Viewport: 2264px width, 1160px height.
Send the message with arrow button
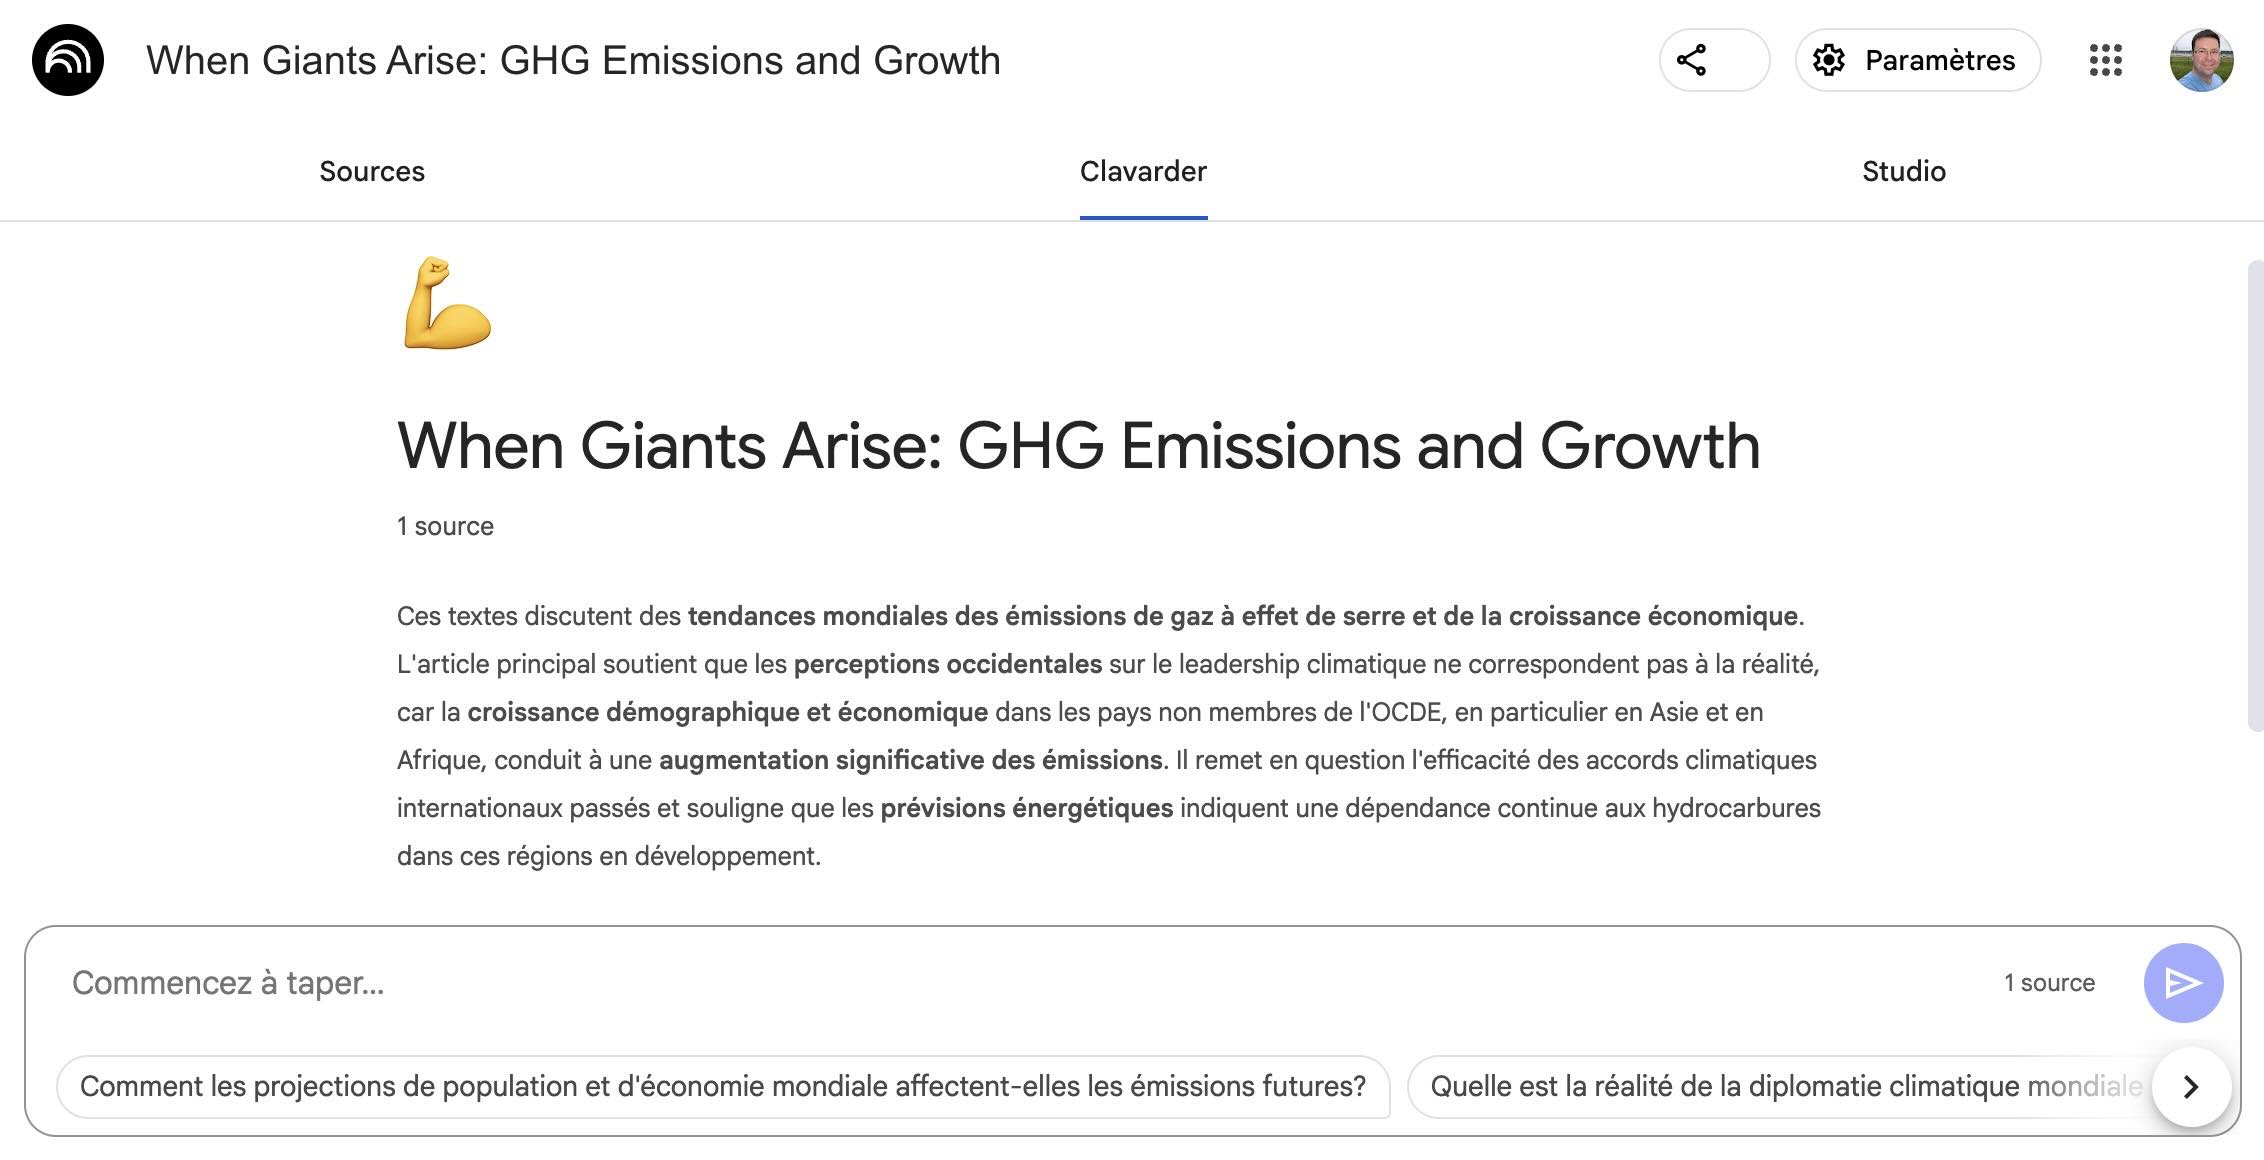2183,983
